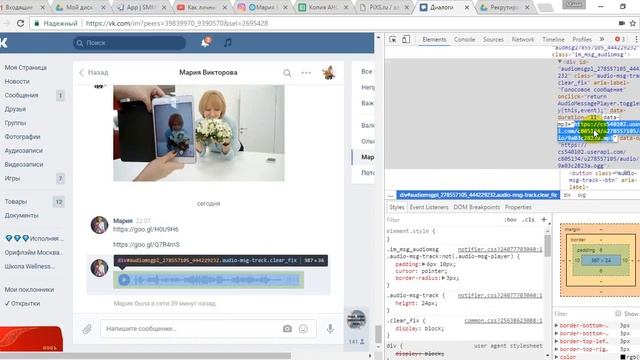This screenshot has width=640, height=360.
Task: Collapse the audiomsg div node triangle
Action: tap(560, 62)
